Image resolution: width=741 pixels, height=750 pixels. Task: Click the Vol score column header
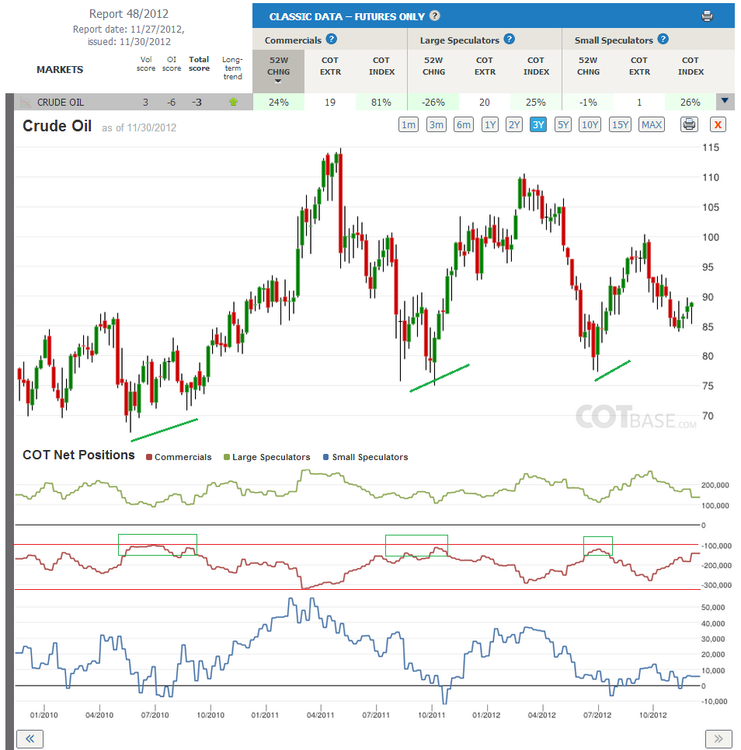(x=146, y=64)
